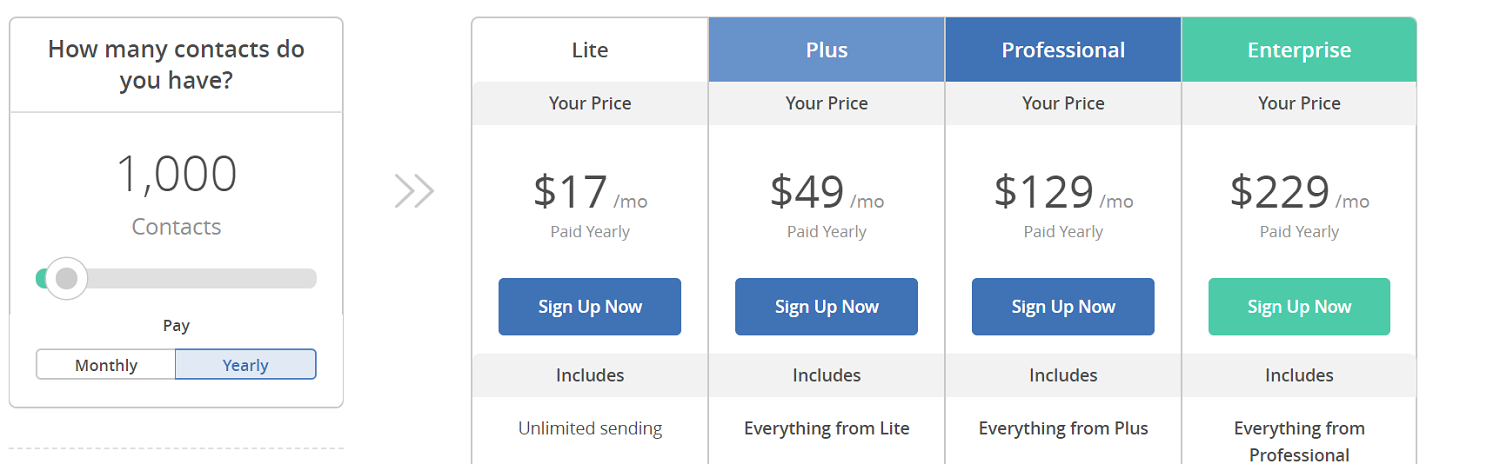Click Sign Up Now for Professional
The height and width of the screenshot is (464, 1500).
coord(1063,307)
